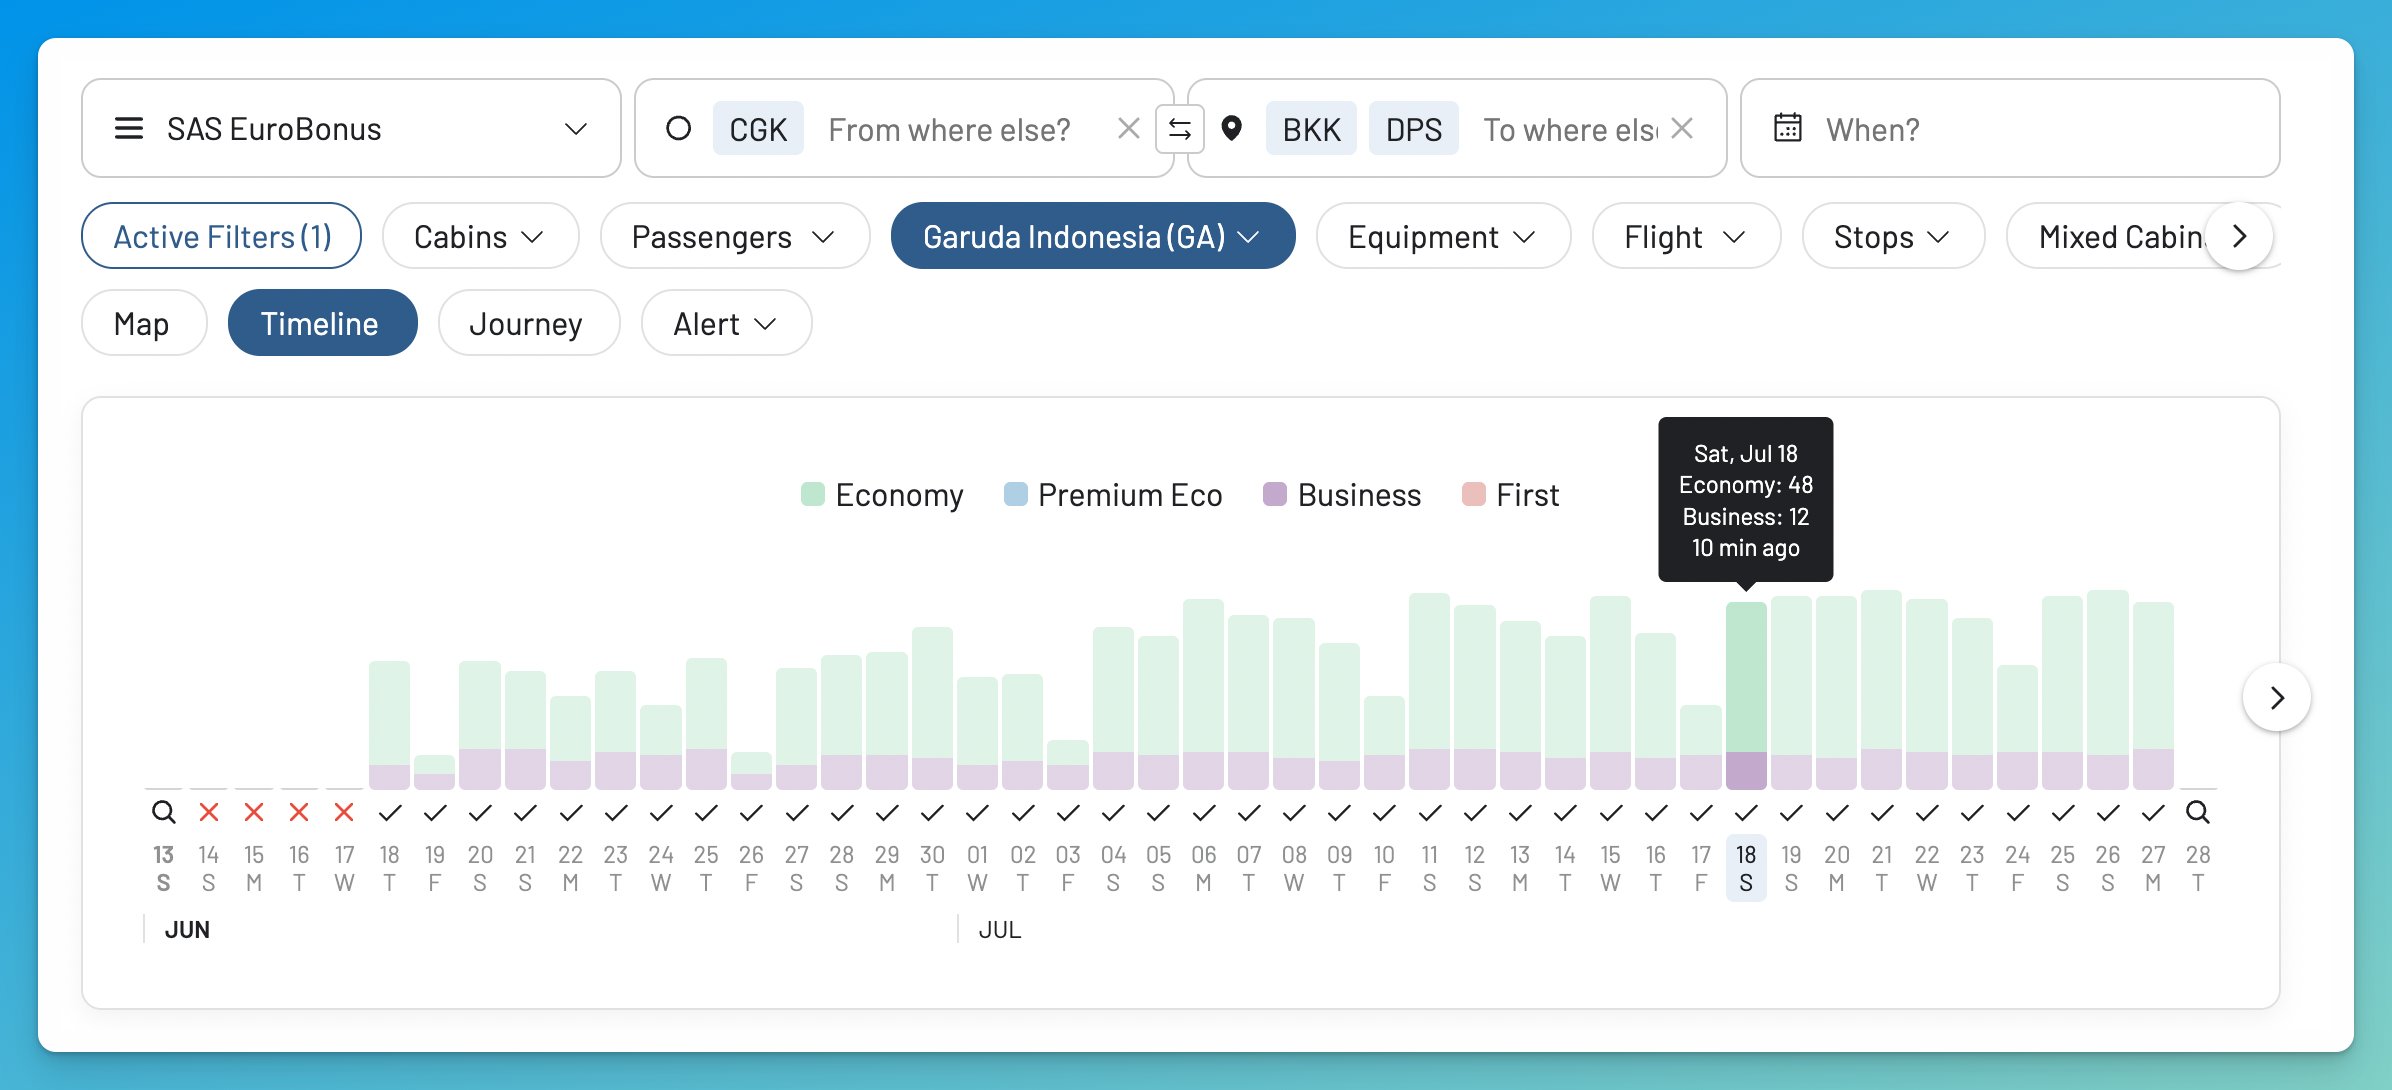This screenshot has width=2392, height=1090.
Task: Select the June 18 Thursday availability bar
Action: point(389,725)
